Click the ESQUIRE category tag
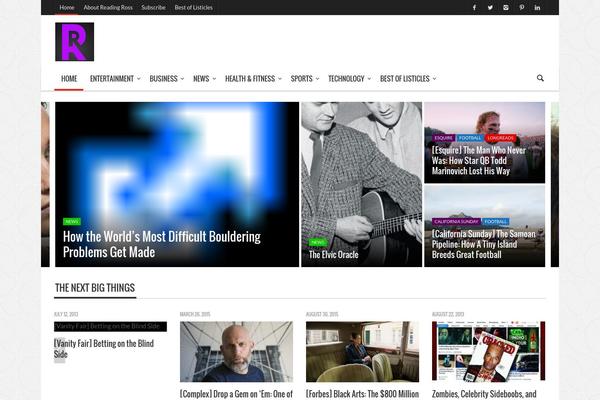 coord(443,138)
